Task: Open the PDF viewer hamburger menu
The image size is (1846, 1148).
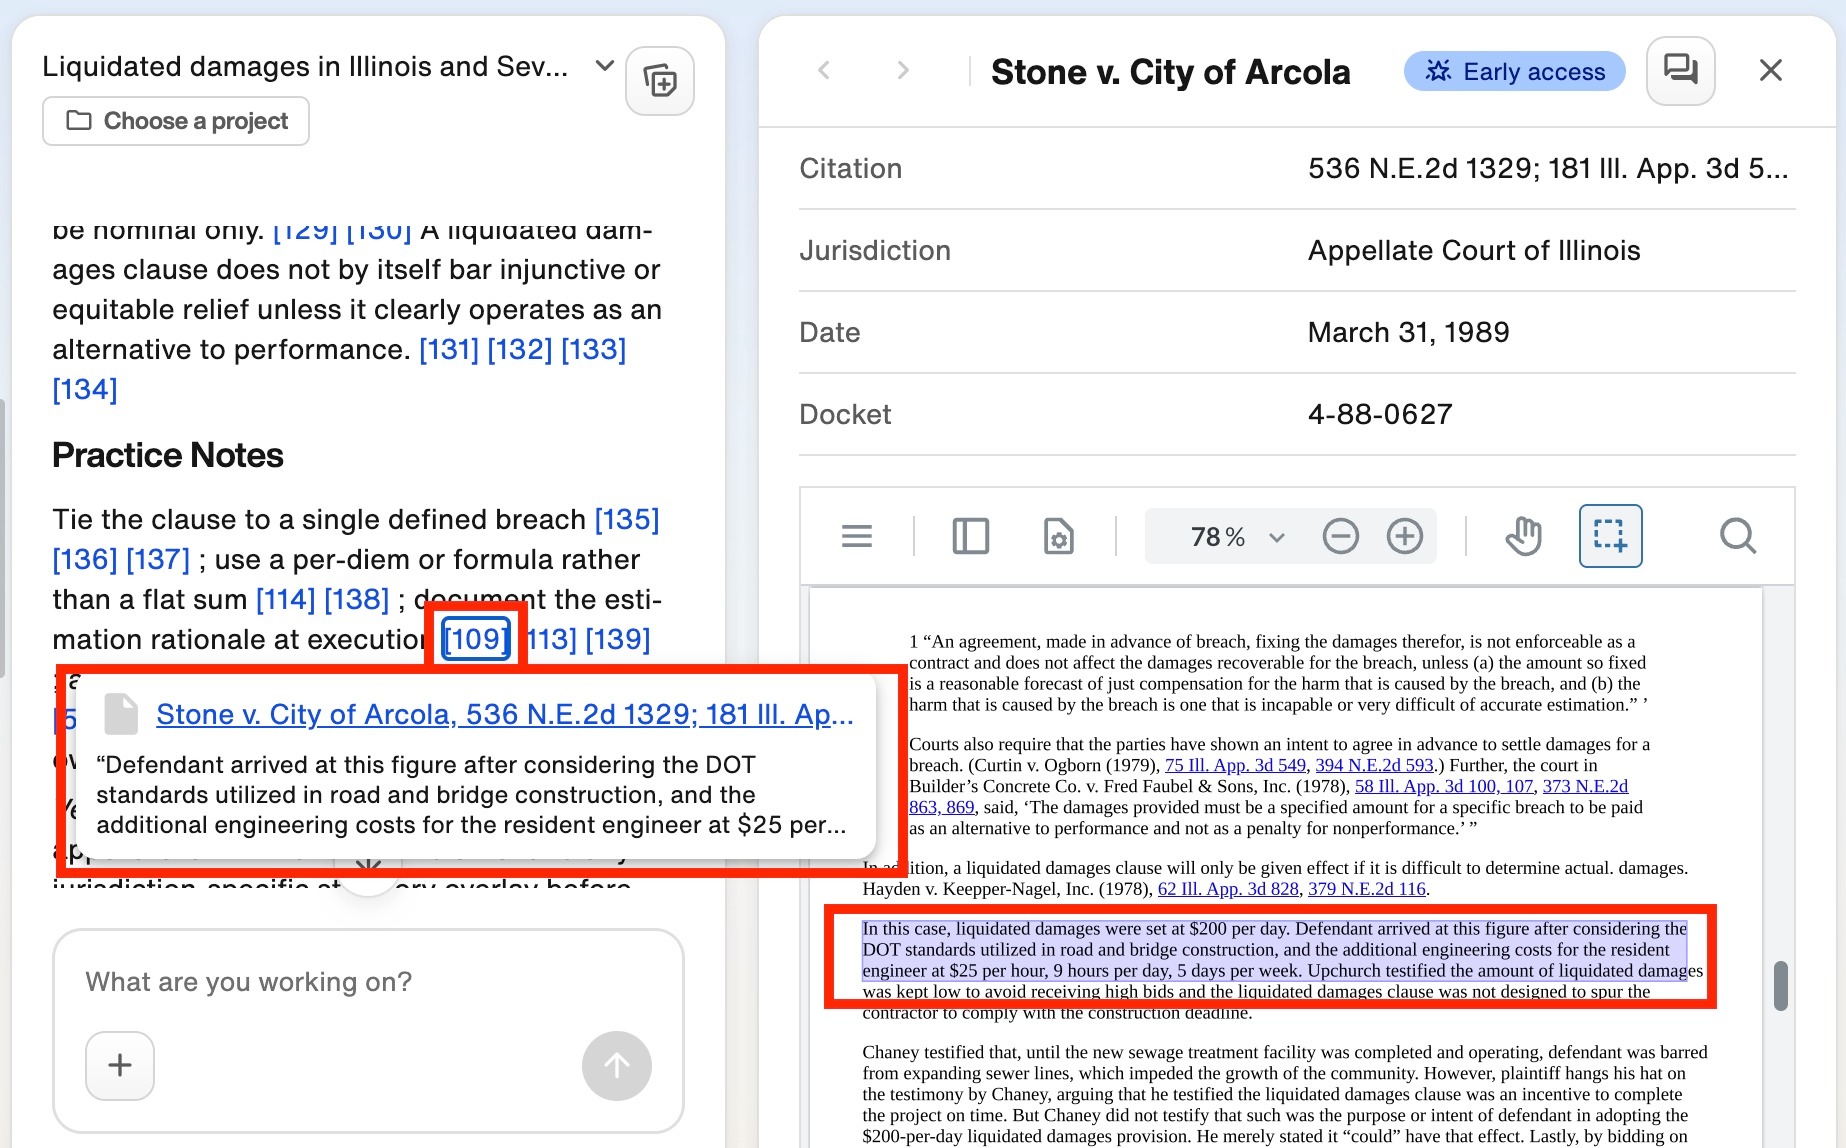Action: point(857,537)
